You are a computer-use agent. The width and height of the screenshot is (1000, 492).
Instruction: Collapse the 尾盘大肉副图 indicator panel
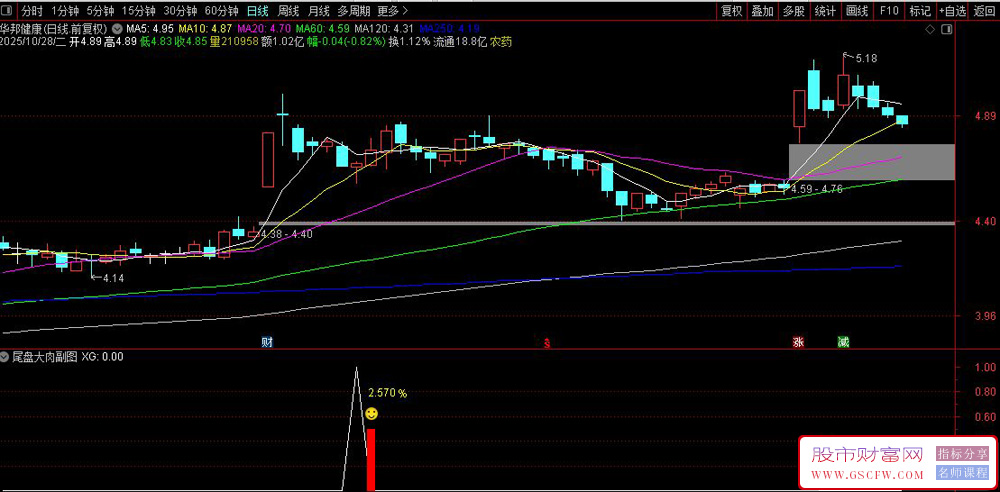pos(5,357)
